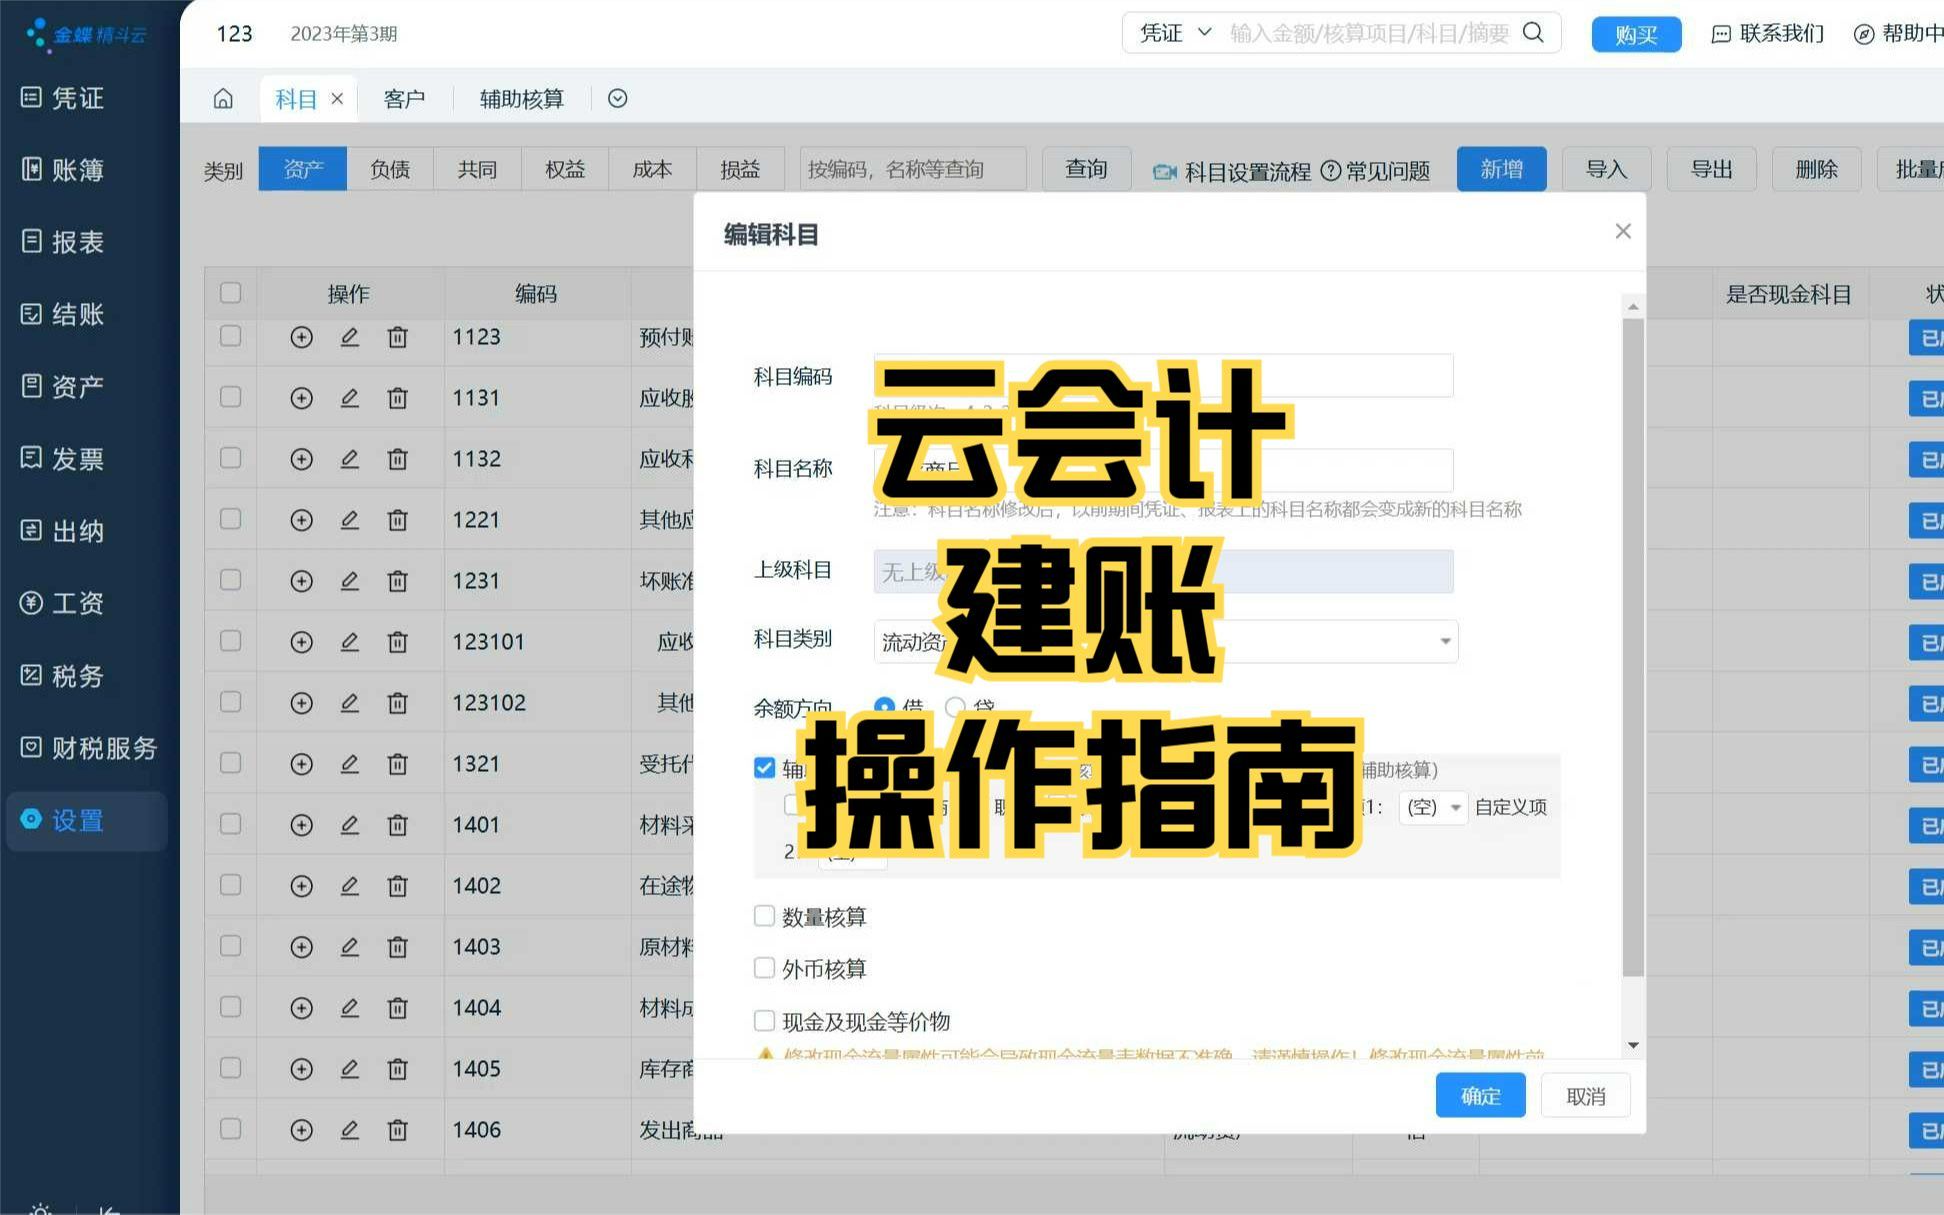
Task: Open 结账 in the left sidebar
Action: 63,314
